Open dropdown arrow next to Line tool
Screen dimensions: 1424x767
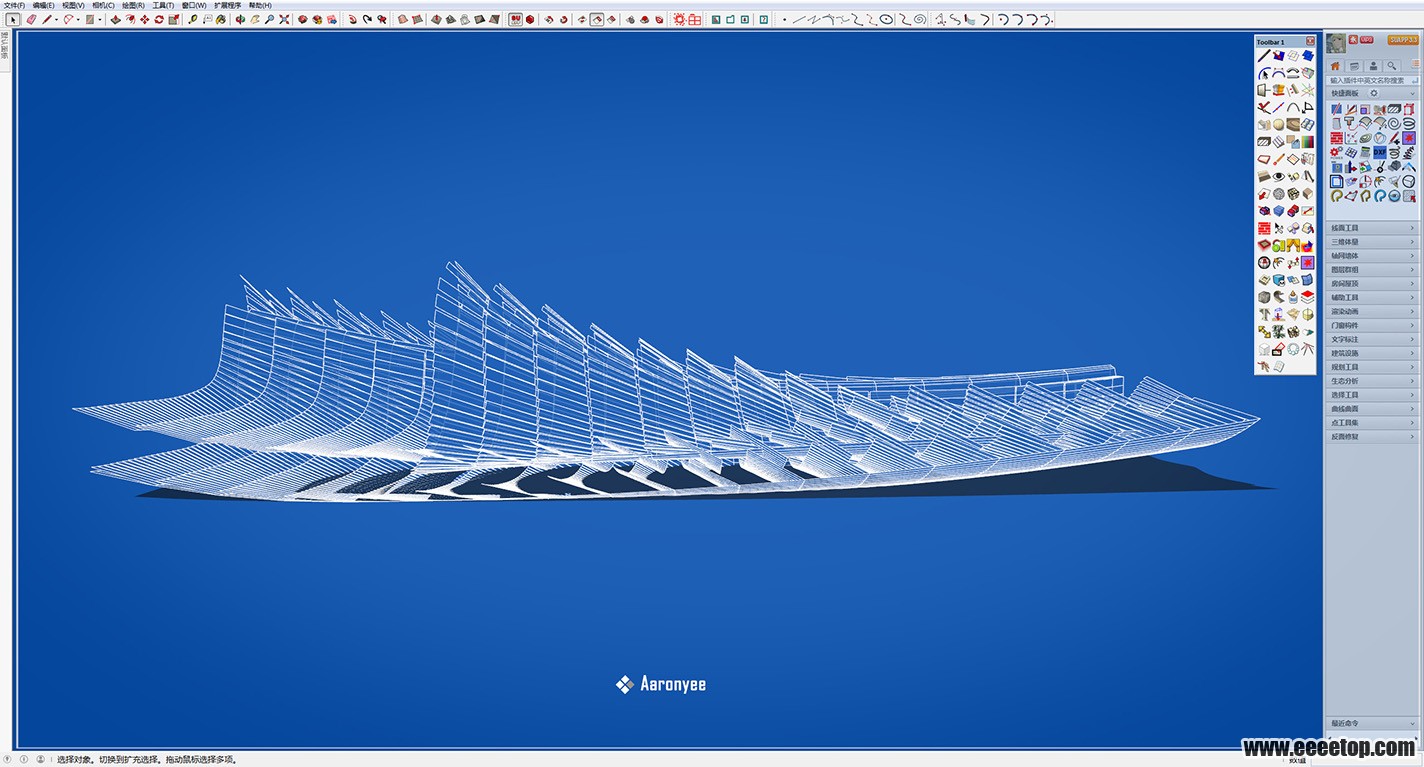click(56, 19)
